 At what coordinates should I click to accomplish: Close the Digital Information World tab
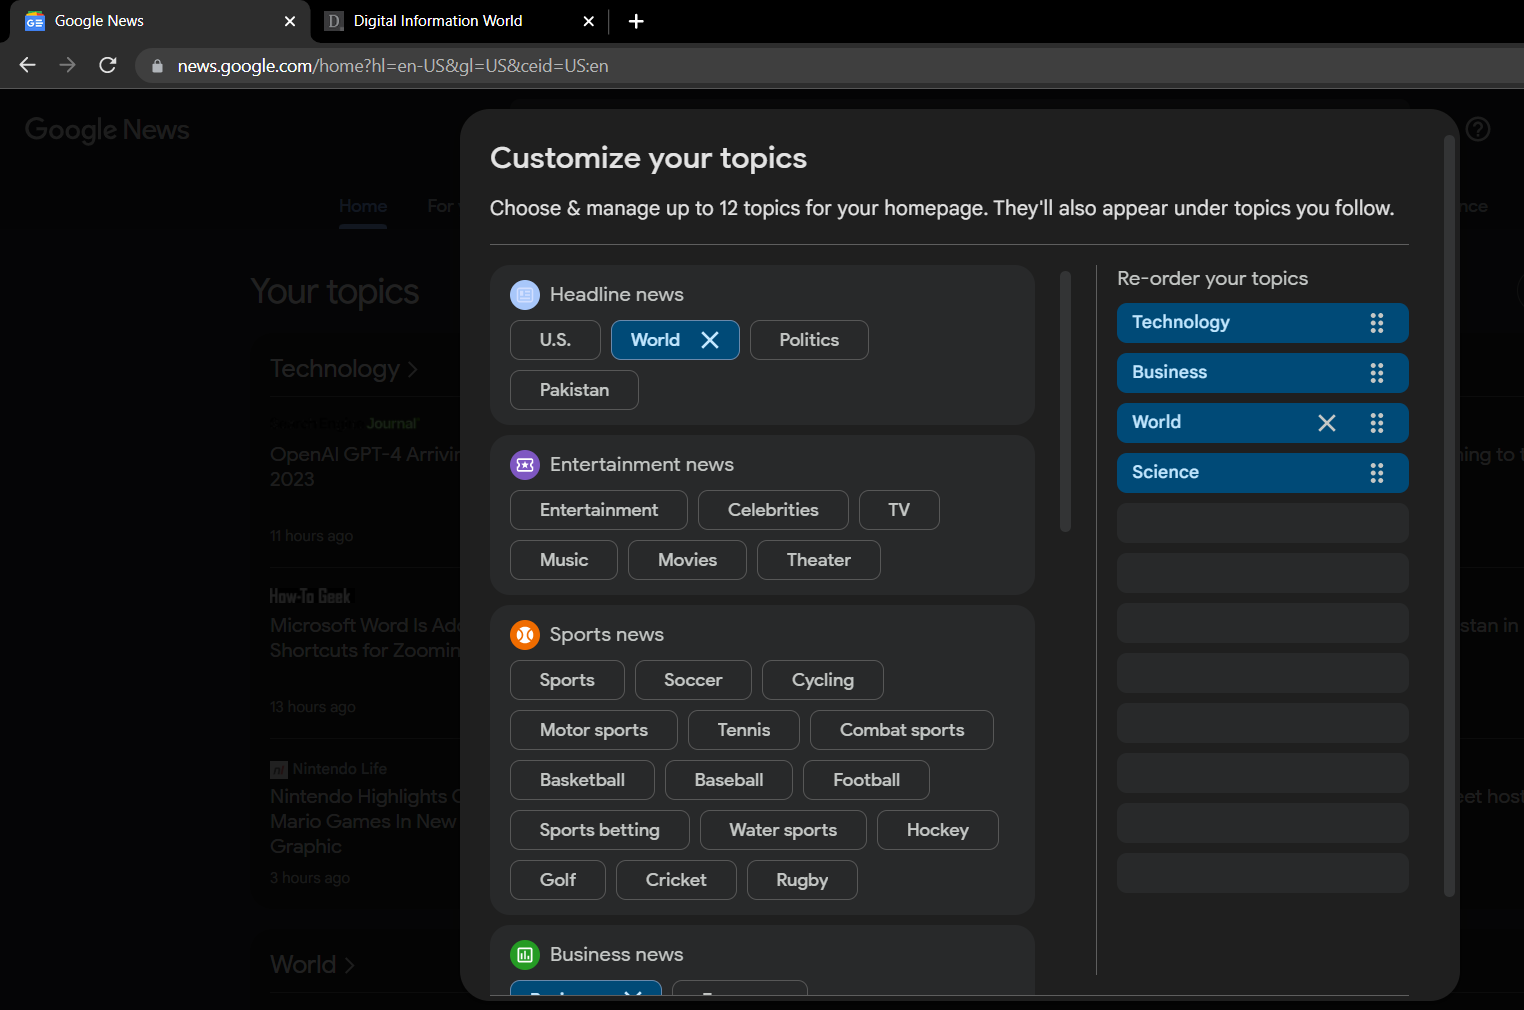pyautogui.click(x=589, y=21)
